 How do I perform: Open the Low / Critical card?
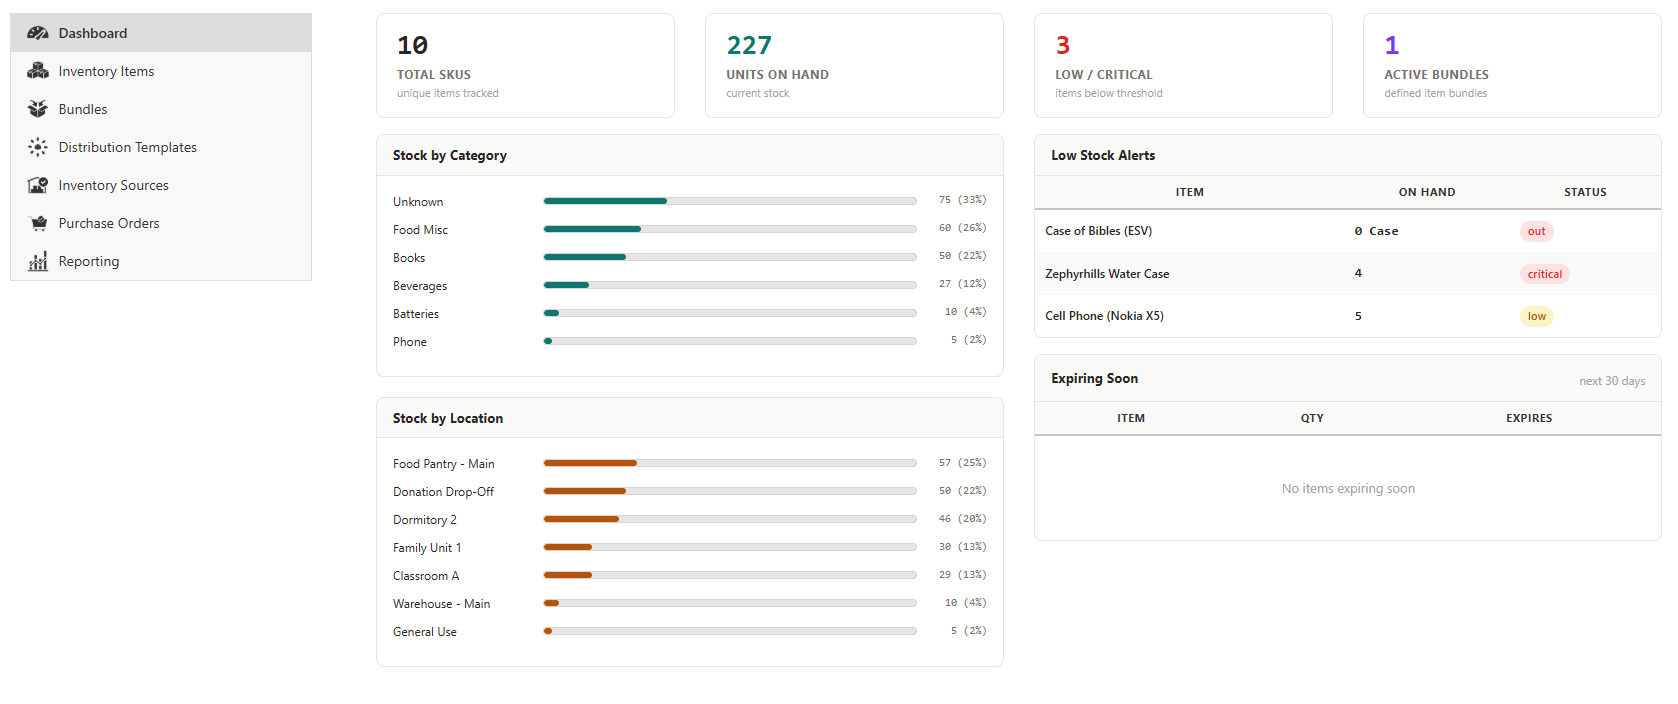pyautogui.click(x=1183, y=66)
